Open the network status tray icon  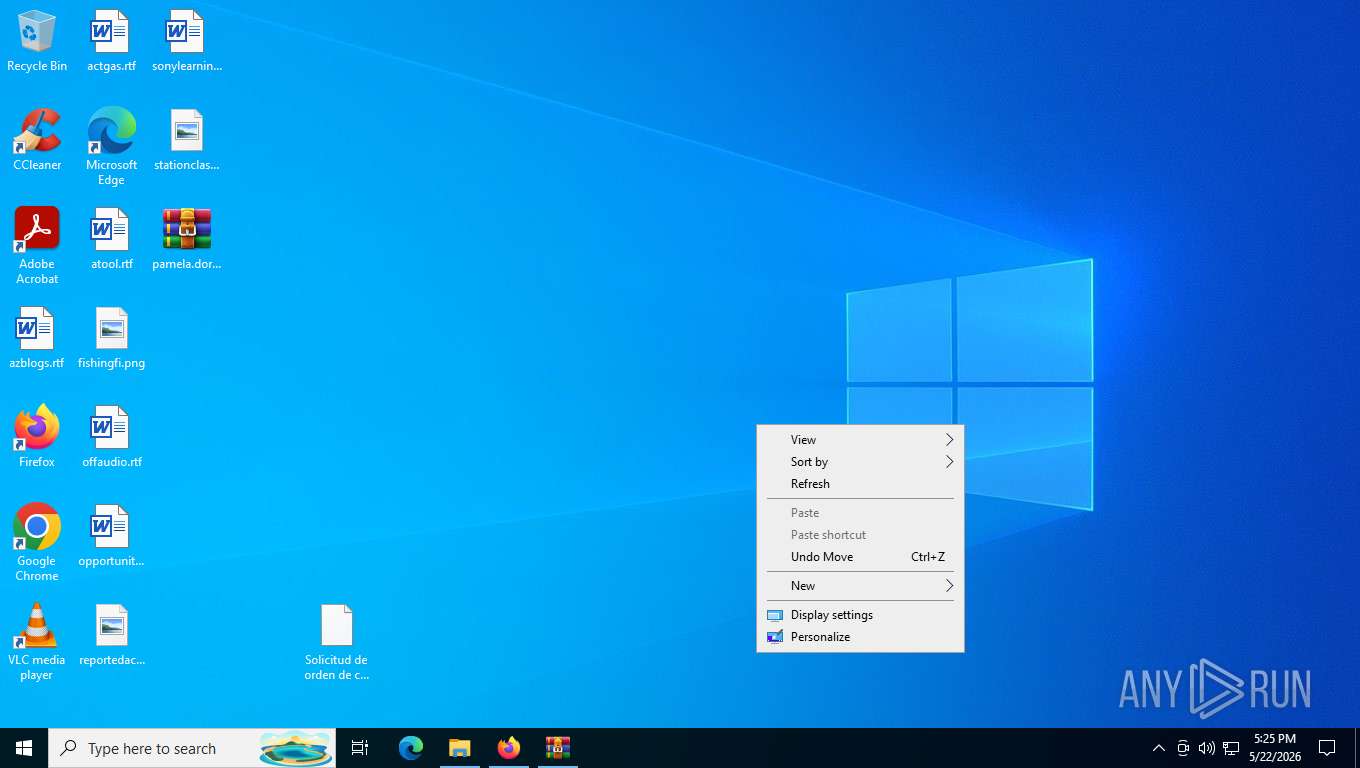[x=1231, y=748]
